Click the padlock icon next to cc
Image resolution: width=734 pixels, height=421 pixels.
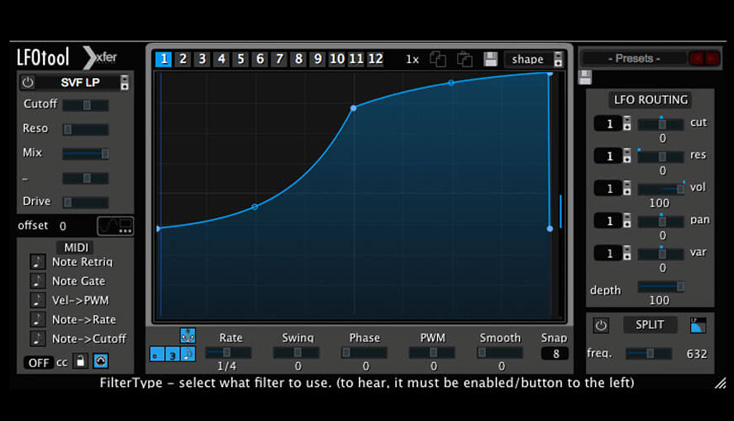point(81,361)
